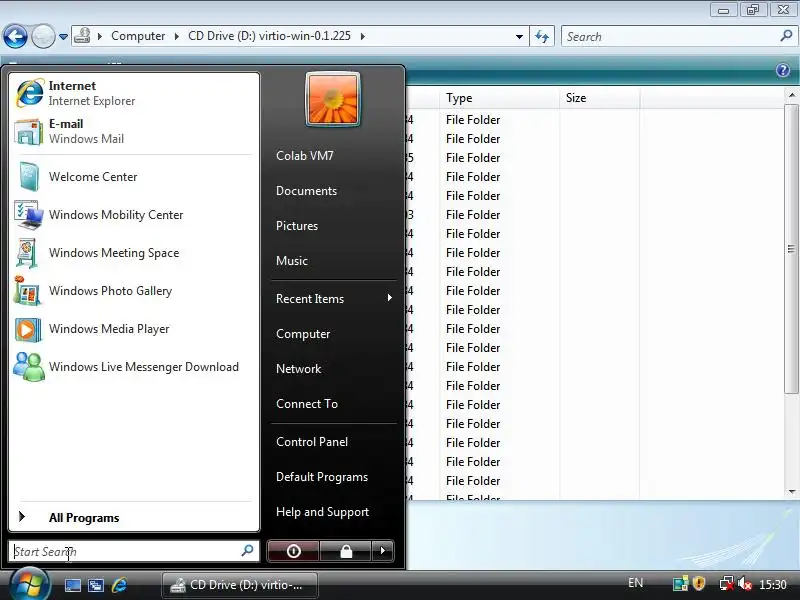Click the 15:30 taskbar clock

click(x=772, y=584)
